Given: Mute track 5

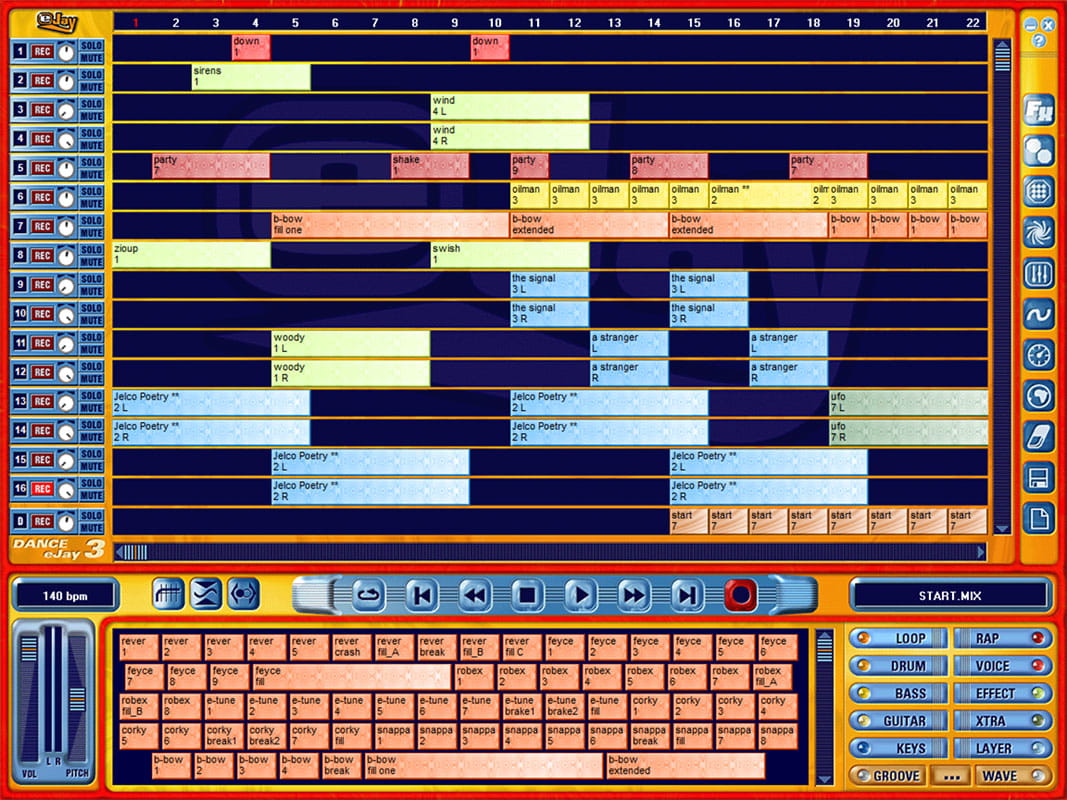Looking at the screenshot, I should tap(91, 174).
